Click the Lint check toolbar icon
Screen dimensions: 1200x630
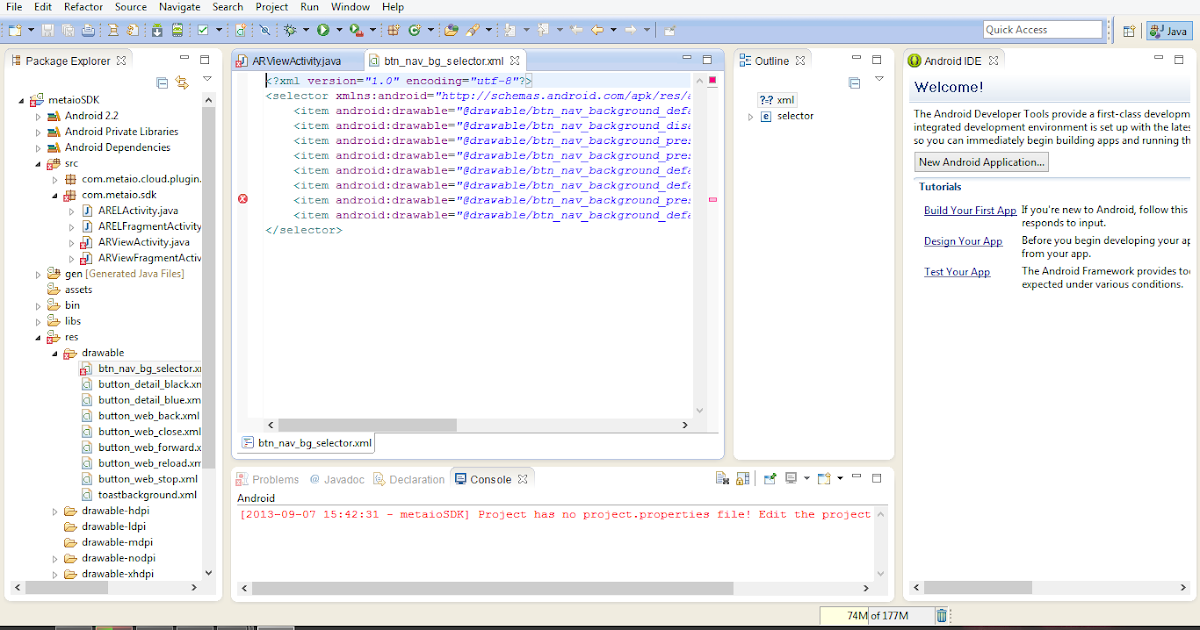203,30
